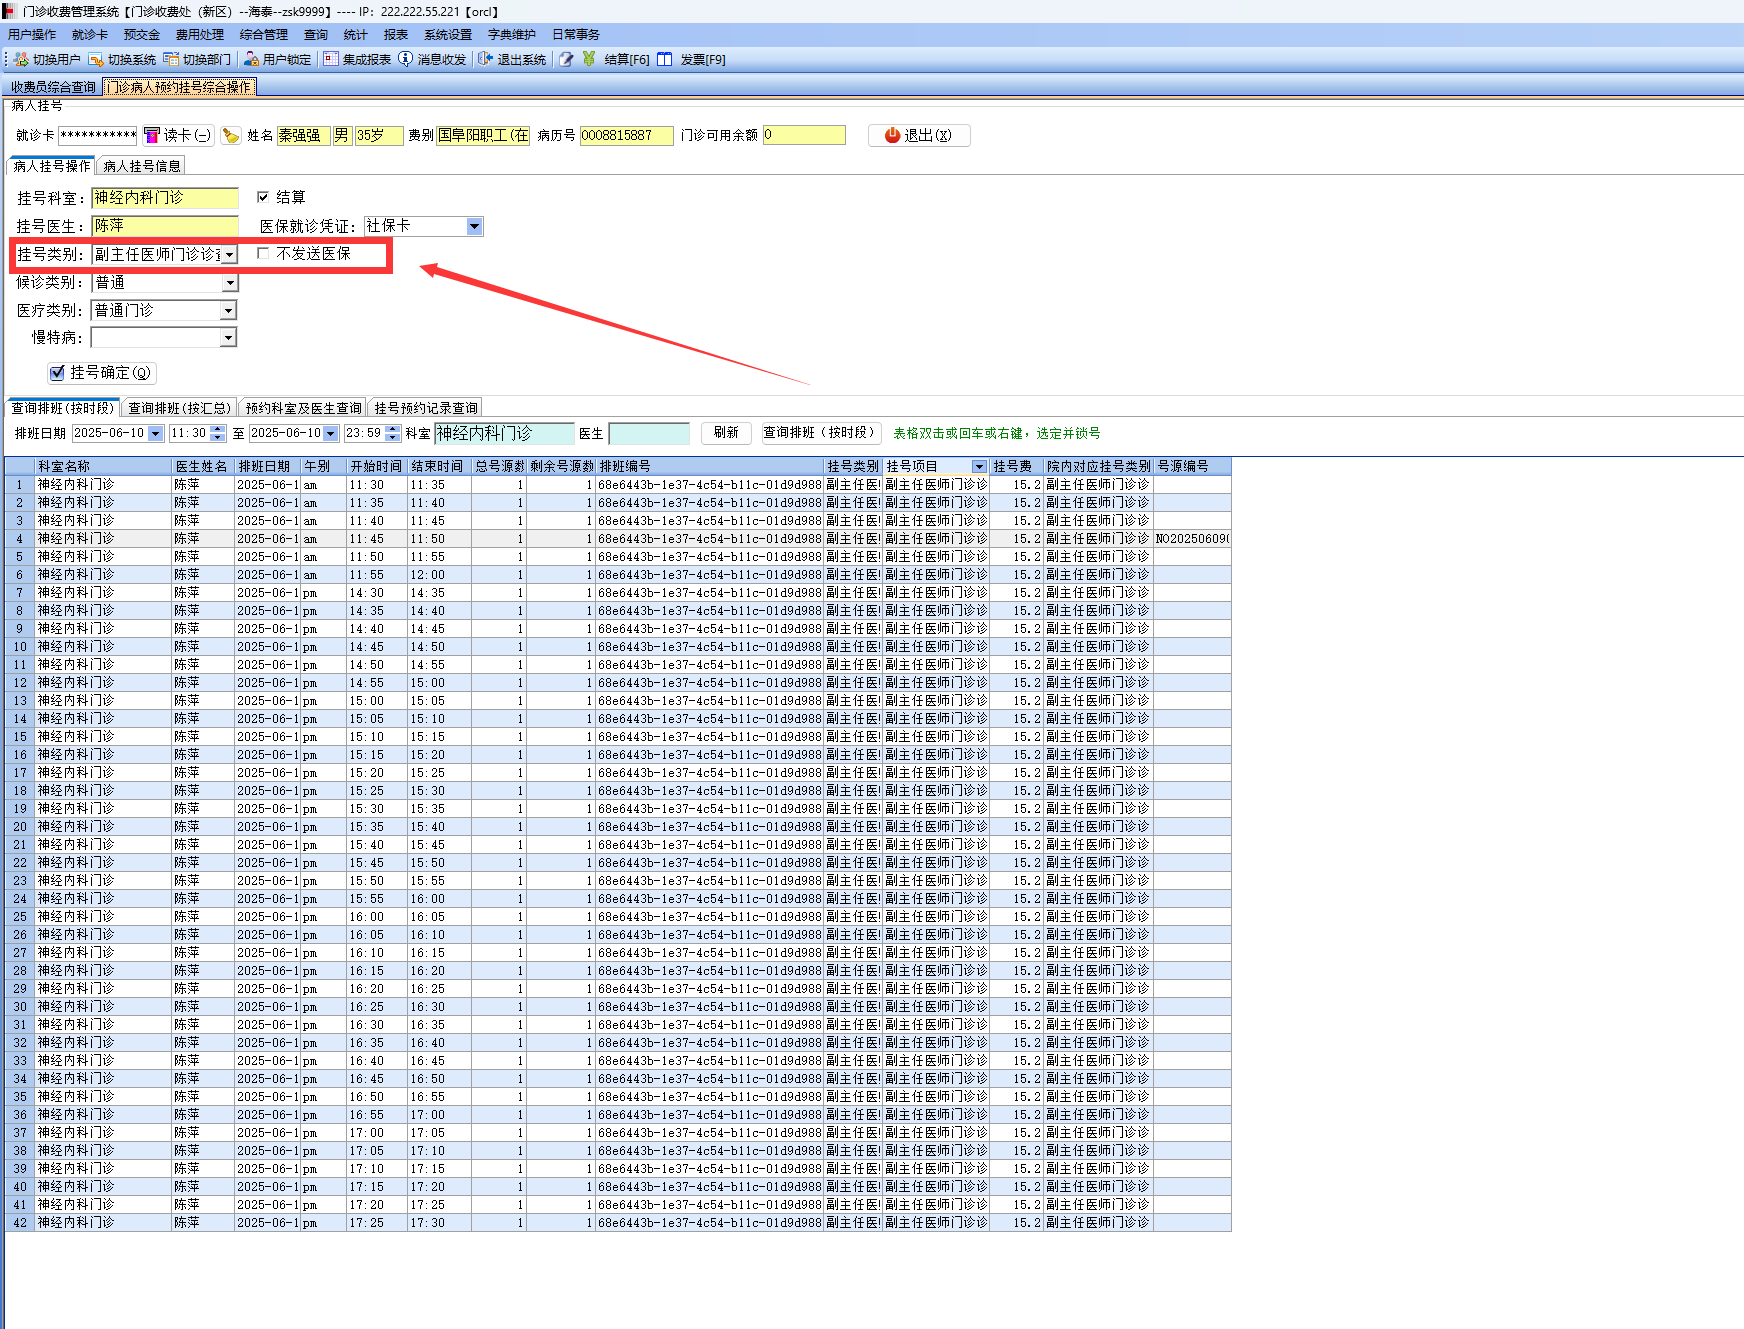Click the 发票[F9] invoice icon

[x=665, y=60]
